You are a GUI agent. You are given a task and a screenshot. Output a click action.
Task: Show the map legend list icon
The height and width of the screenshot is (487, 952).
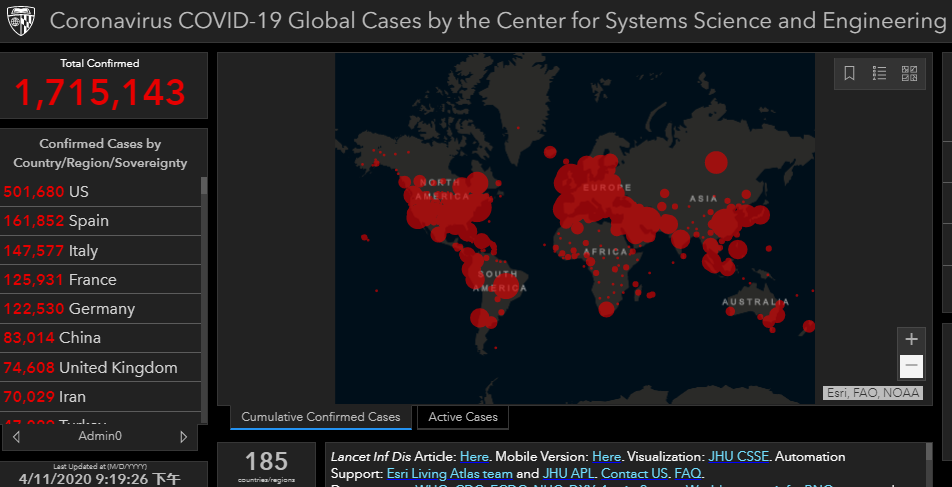point(879,73)
